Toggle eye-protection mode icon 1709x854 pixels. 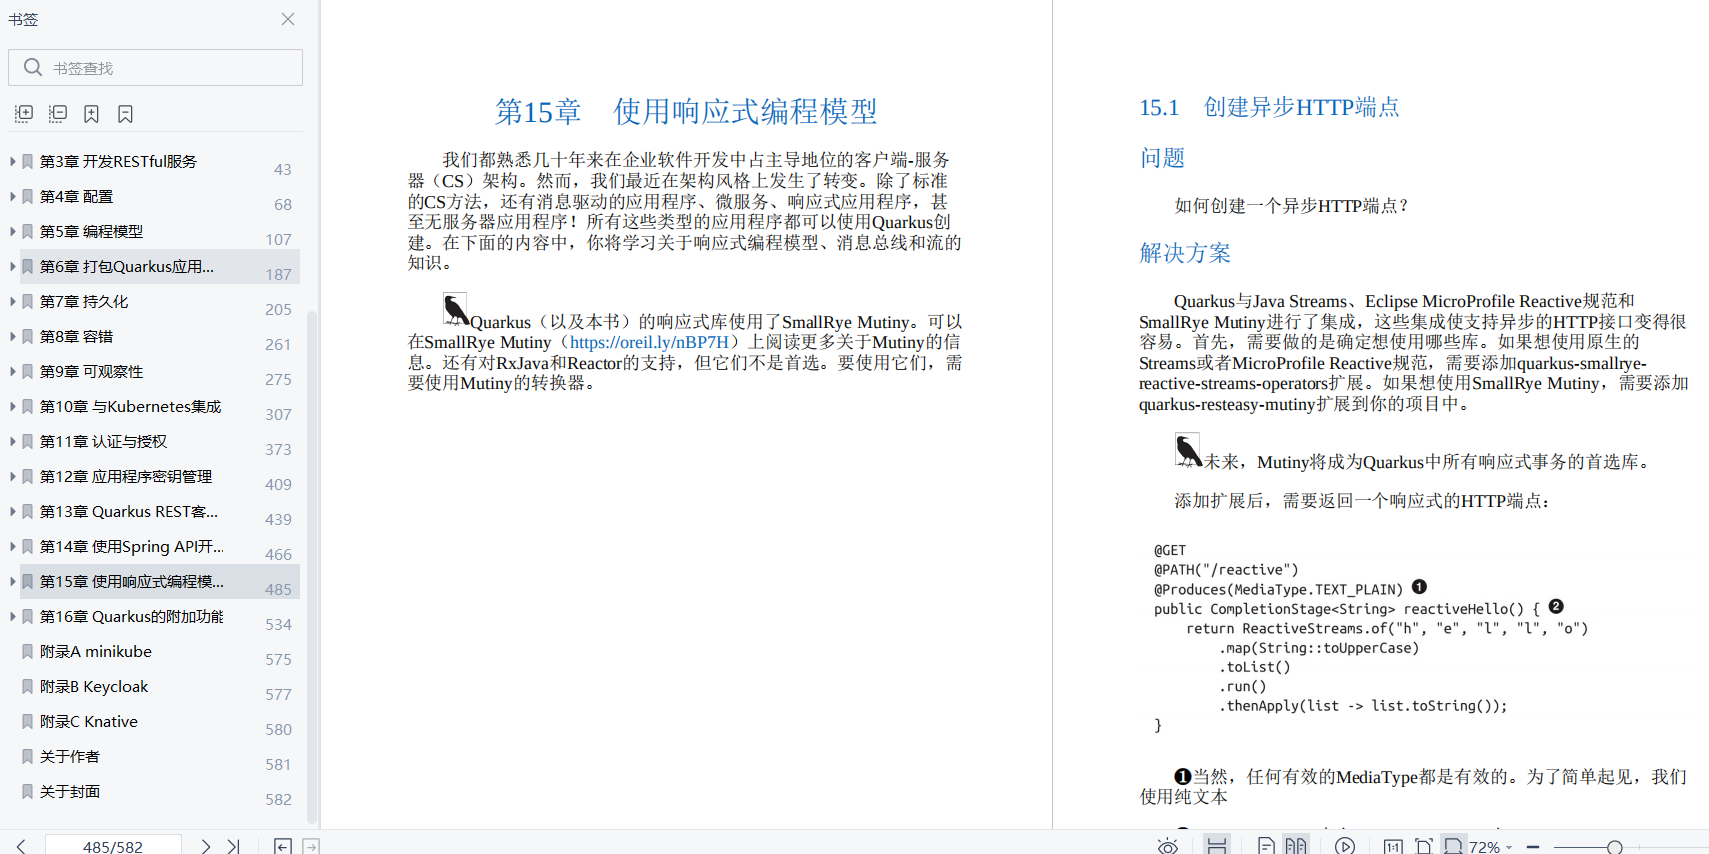(x=1167, y=846)
